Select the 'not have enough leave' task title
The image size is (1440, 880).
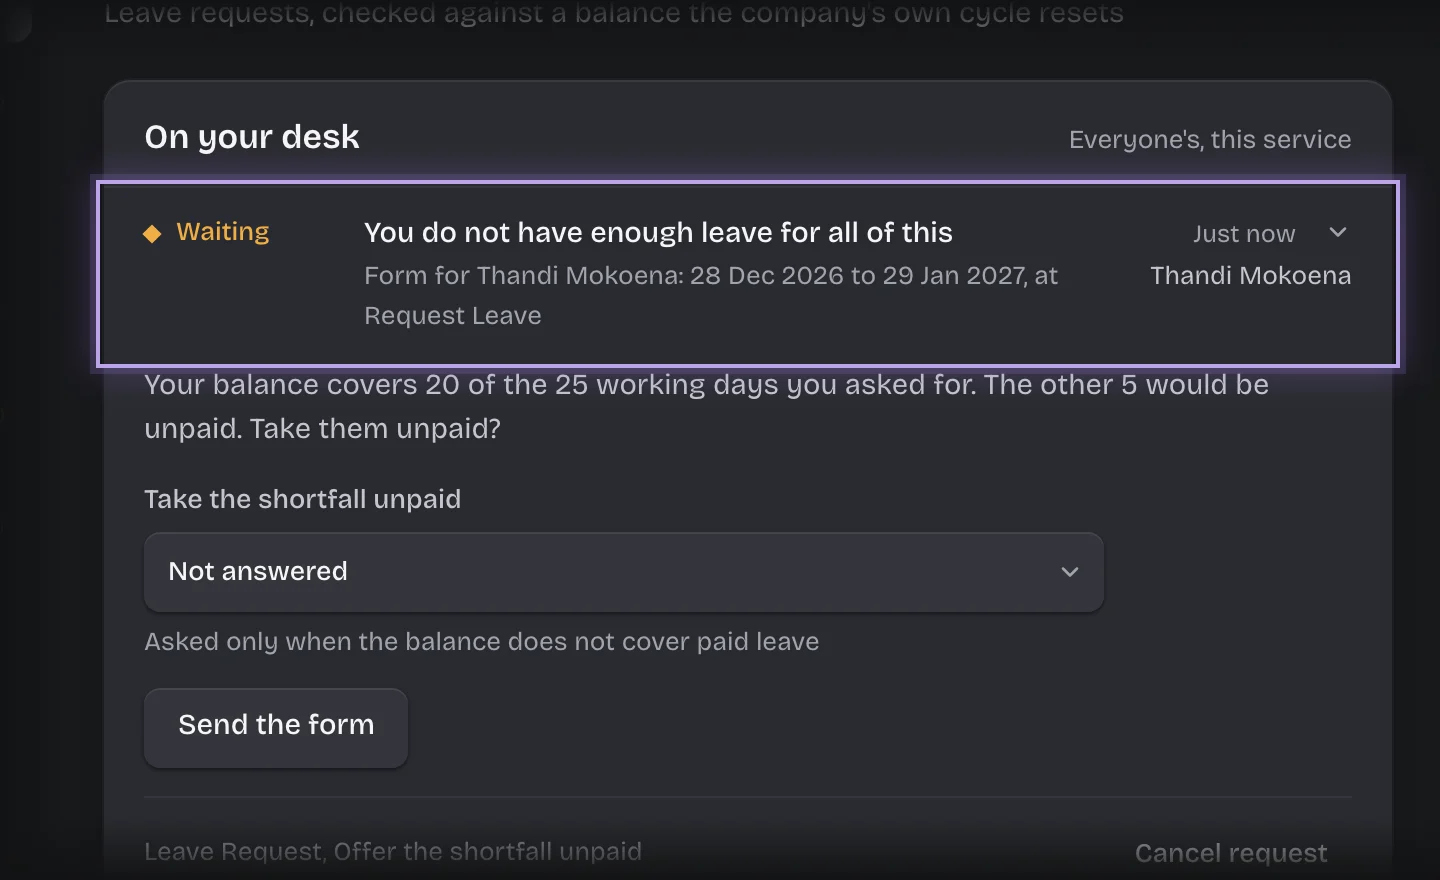(x=658, y=232)
